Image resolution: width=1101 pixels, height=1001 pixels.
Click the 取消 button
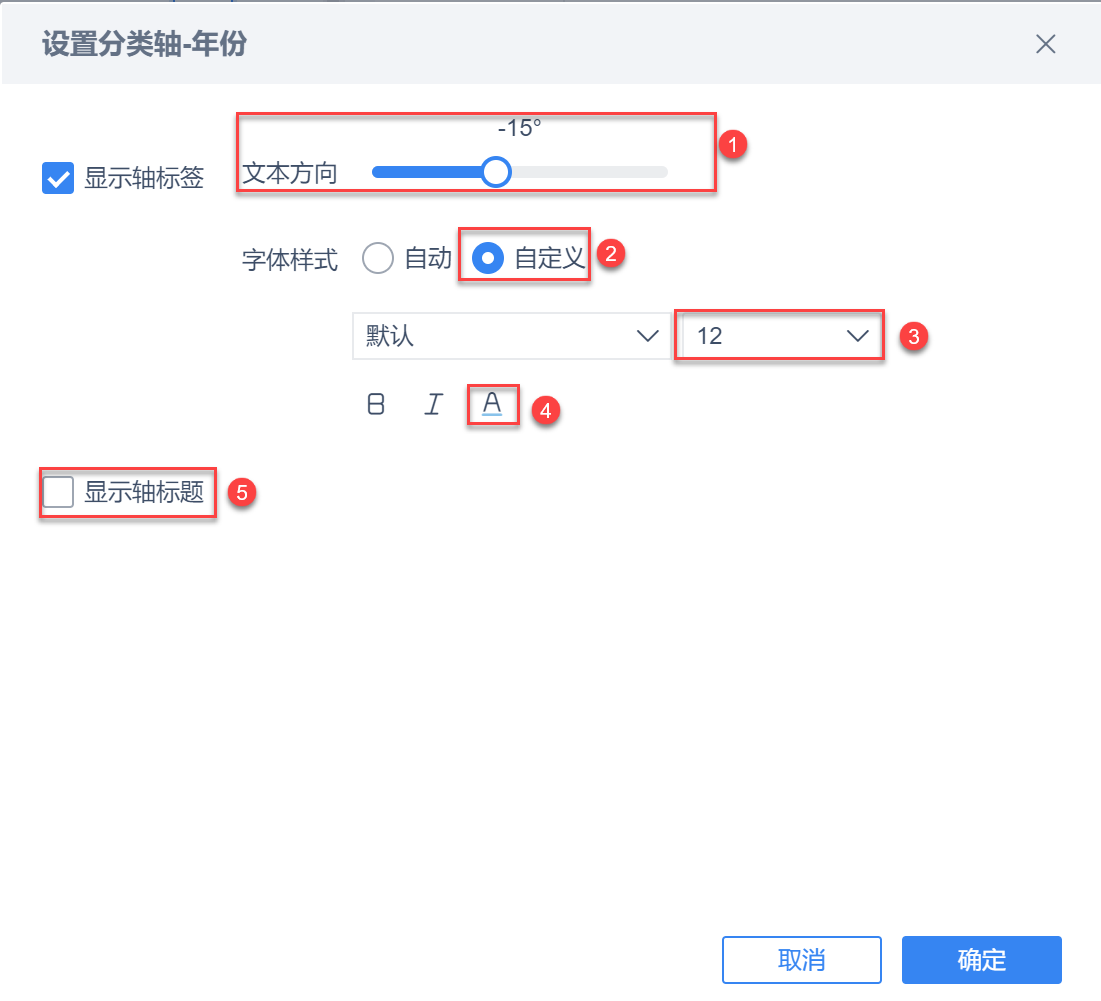pyautogui.click(x=801, y=960)
